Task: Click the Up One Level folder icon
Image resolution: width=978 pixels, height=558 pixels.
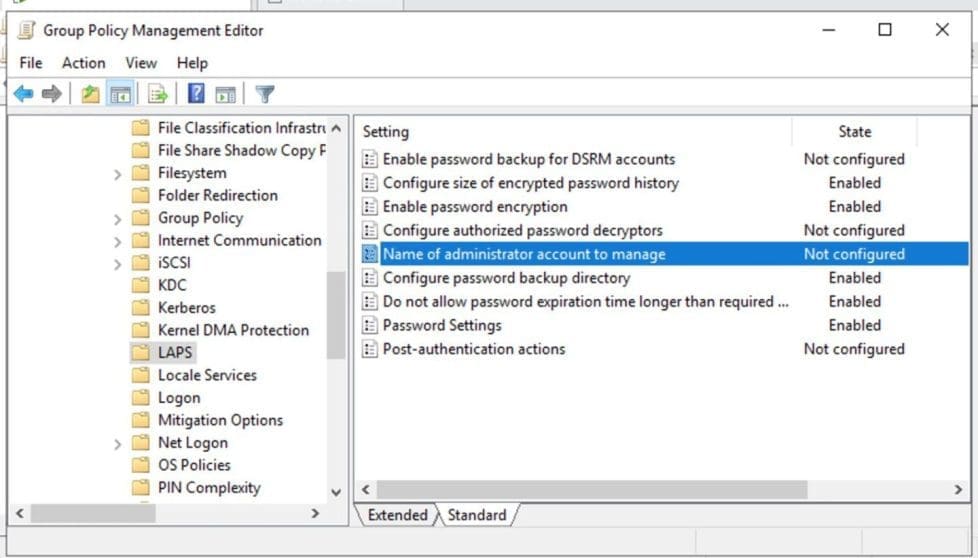Action: pyautogui.click(x=91, y=94)
